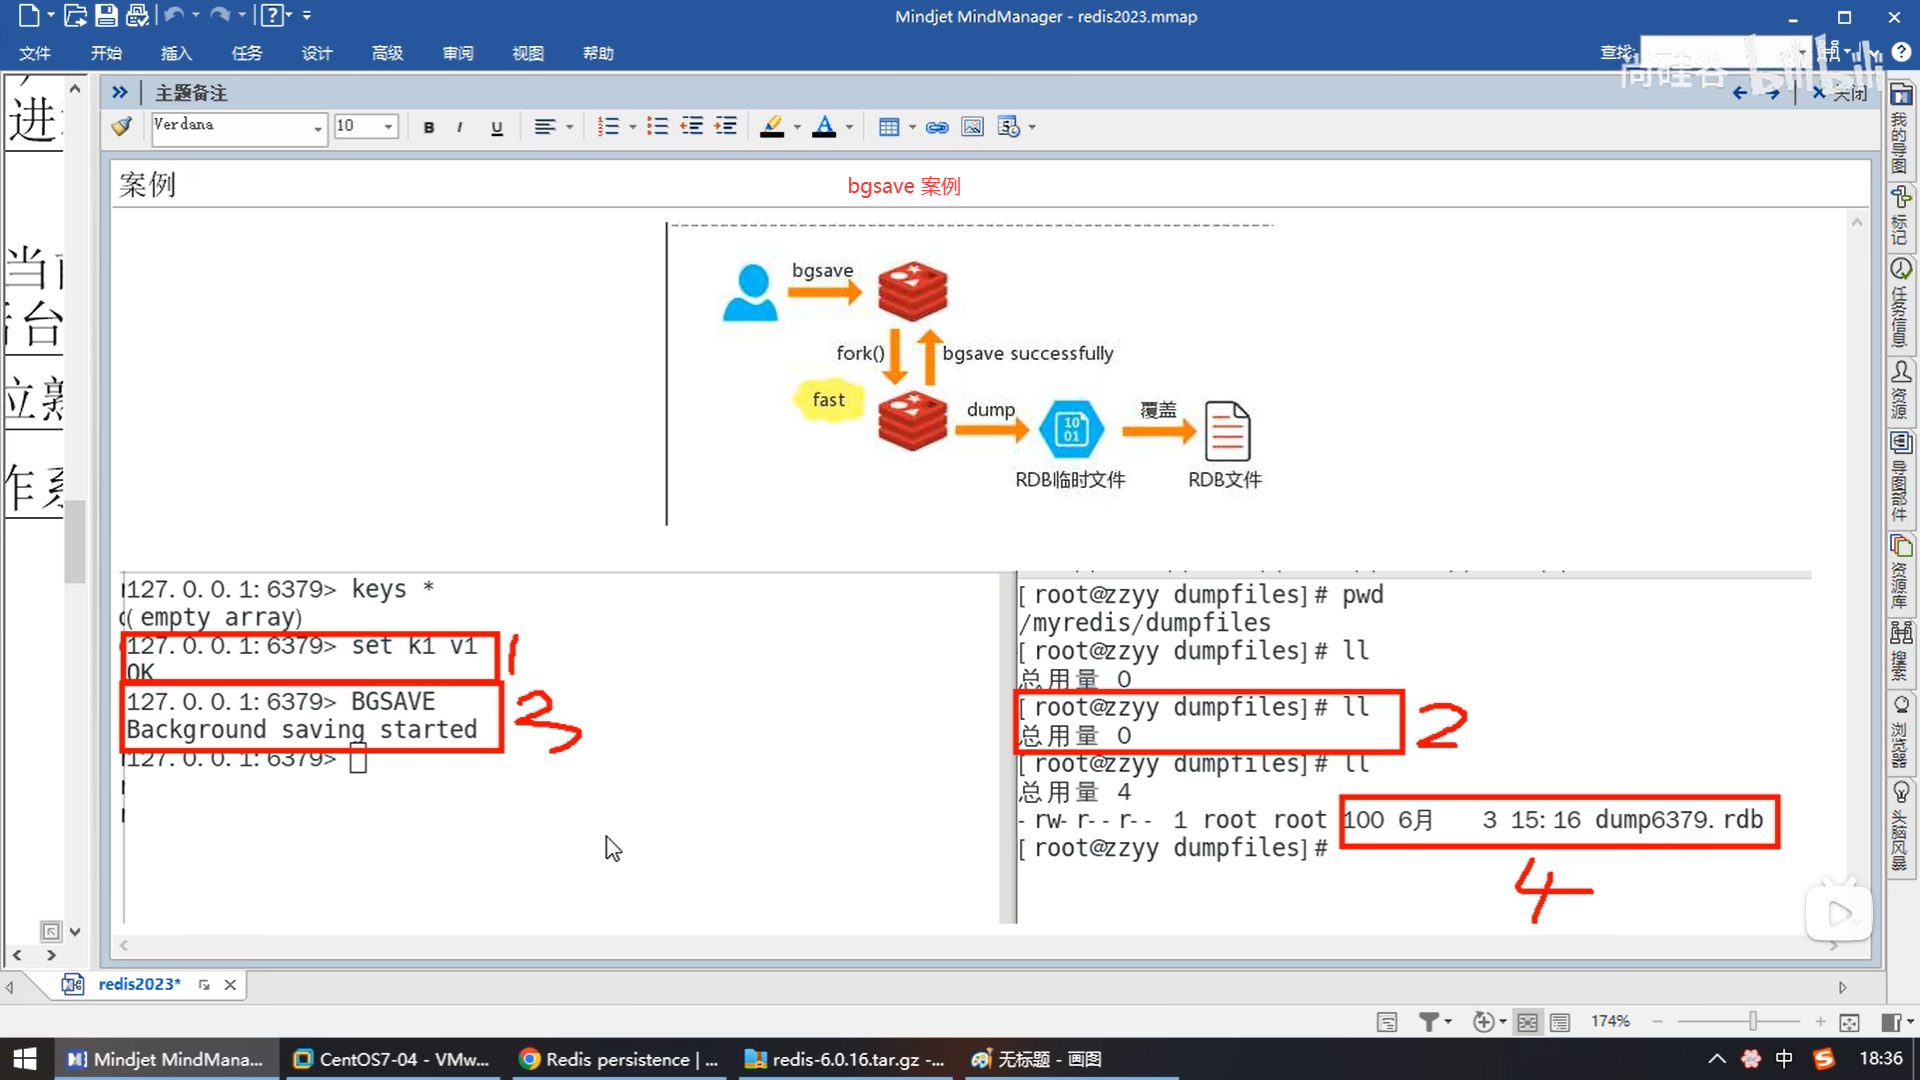Click the numbered list icon
Viewport: 1920px width, 1080px height.
(608, 127)
